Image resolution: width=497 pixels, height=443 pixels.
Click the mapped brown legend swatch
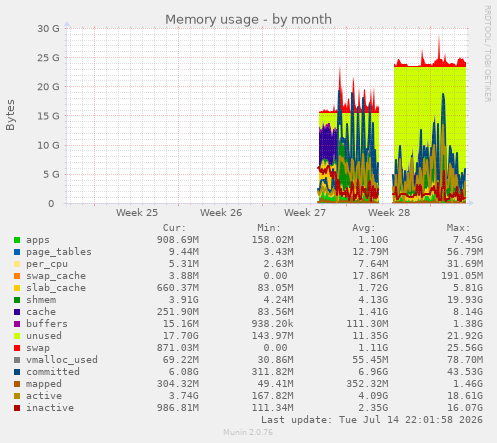click(17, 384)
